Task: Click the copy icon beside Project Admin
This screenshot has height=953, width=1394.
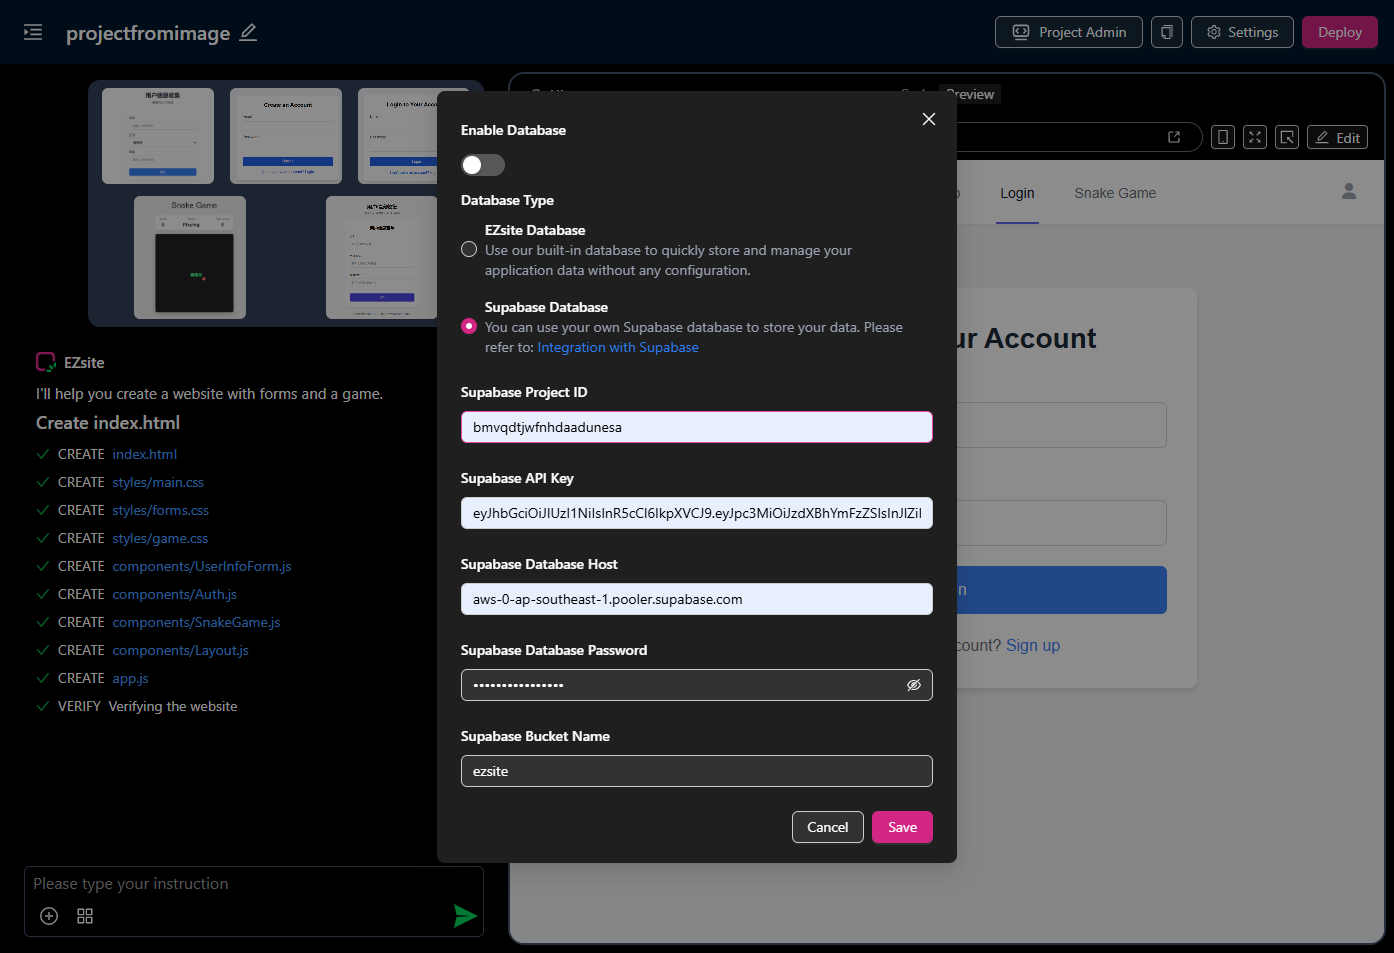Action: click(1166, 32)
